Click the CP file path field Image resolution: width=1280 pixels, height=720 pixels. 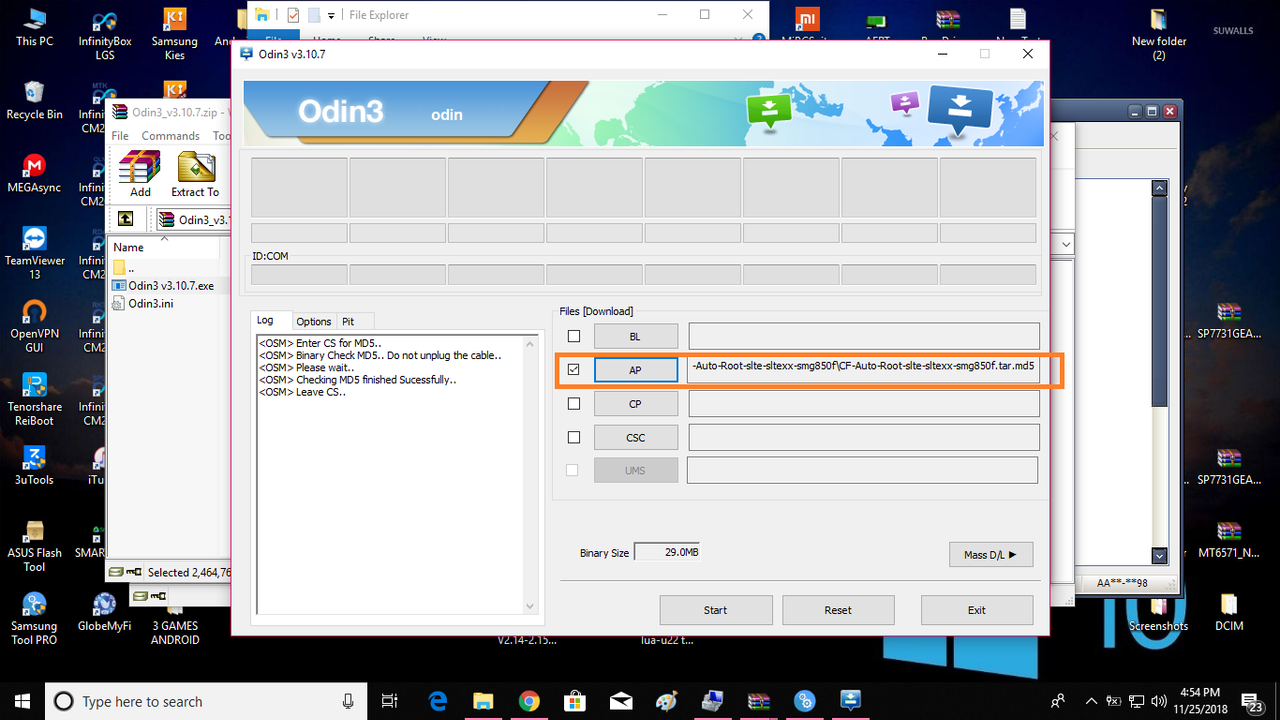pos(864,404)
